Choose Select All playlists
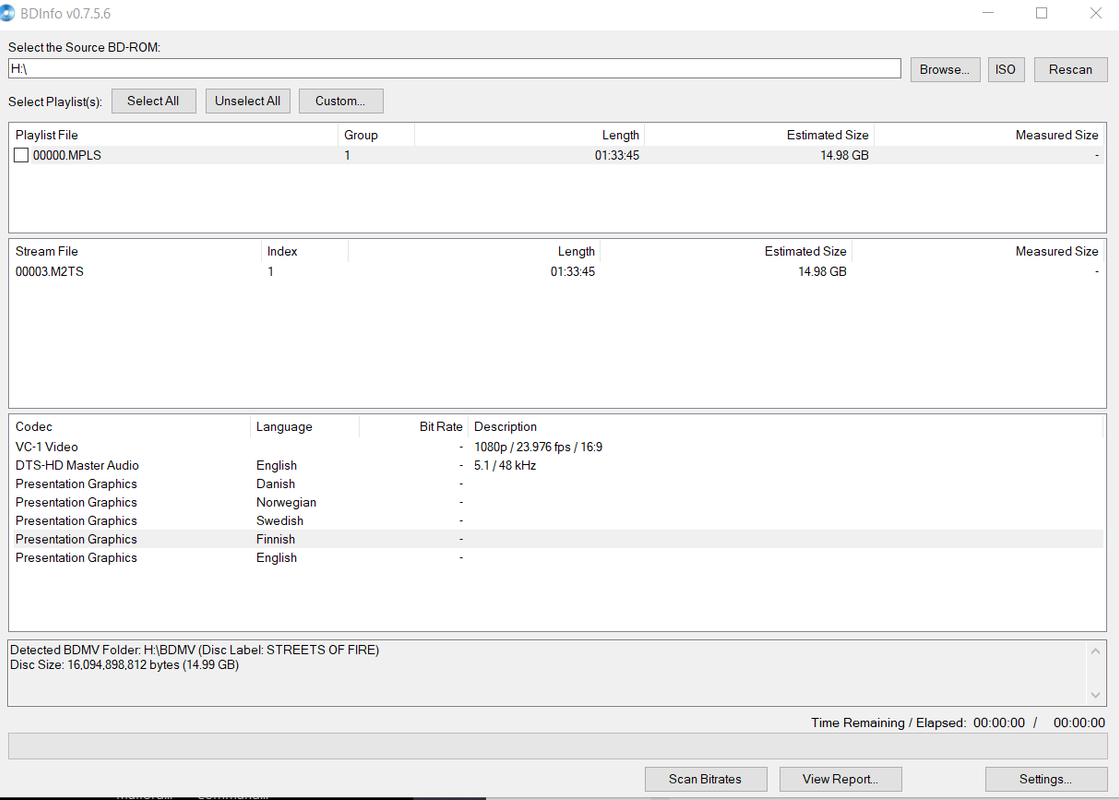Screen dimensions: 1119x800 point(153,101)
